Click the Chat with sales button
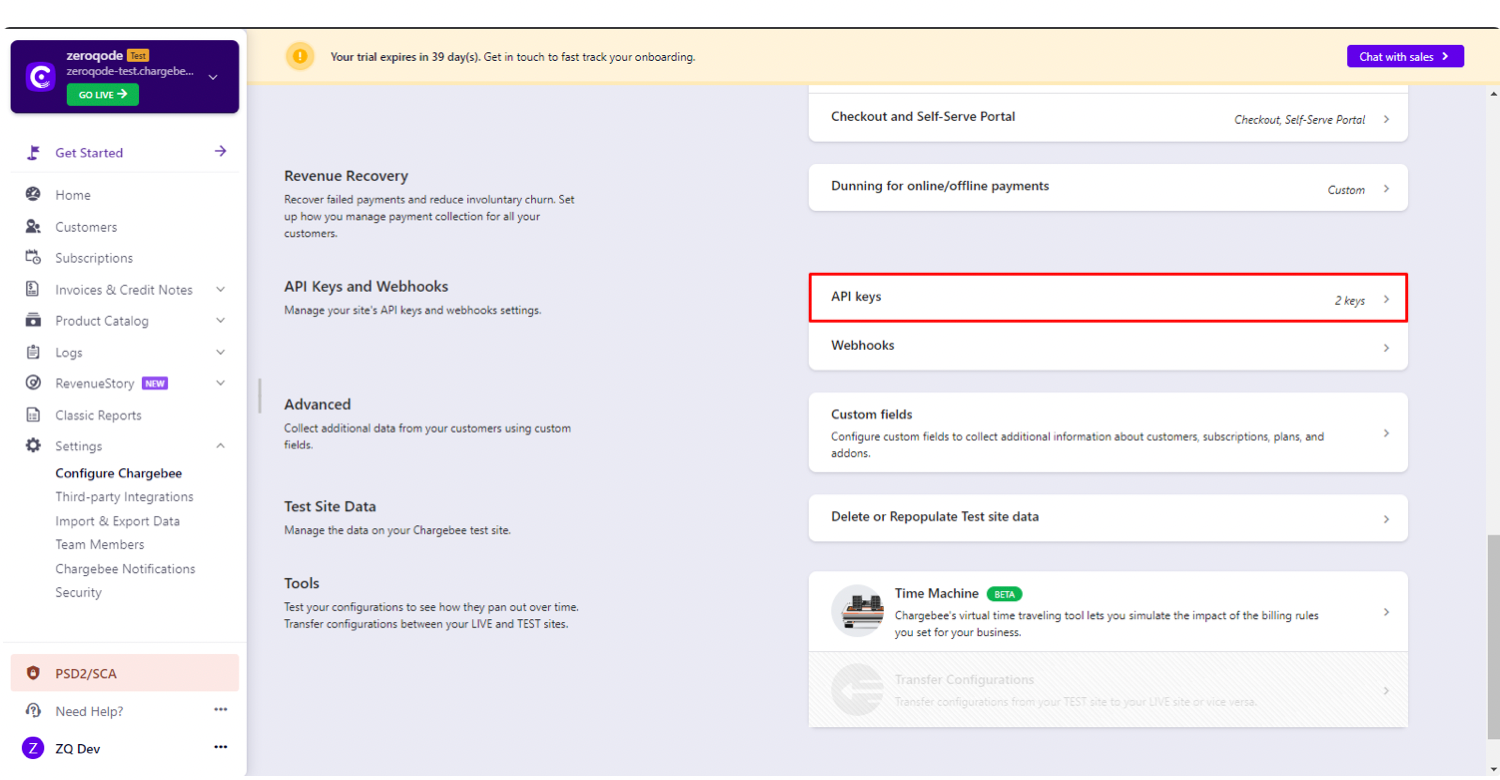 tap(1405, 57)
